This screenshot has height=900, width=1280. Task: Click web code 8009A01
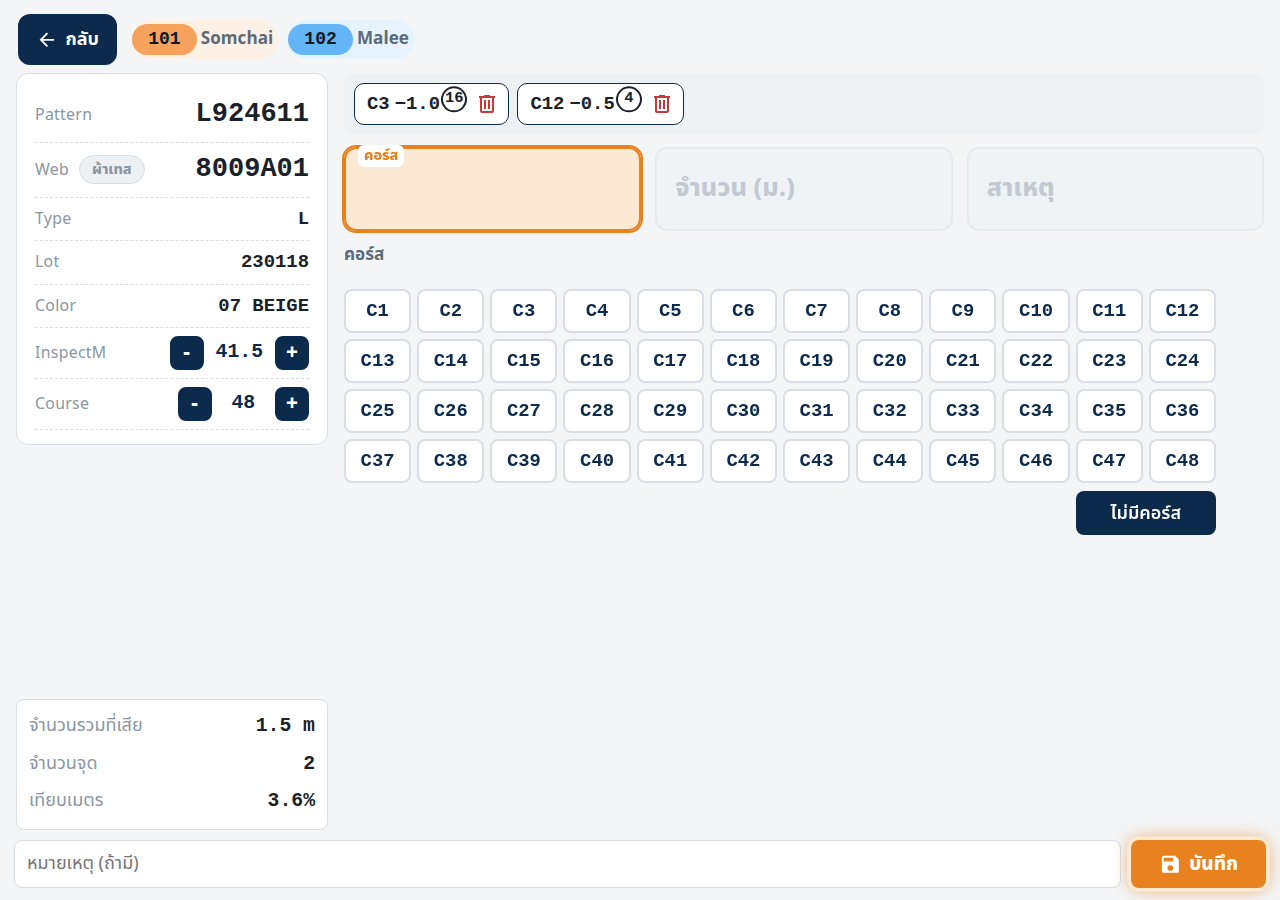pos(252,168)
